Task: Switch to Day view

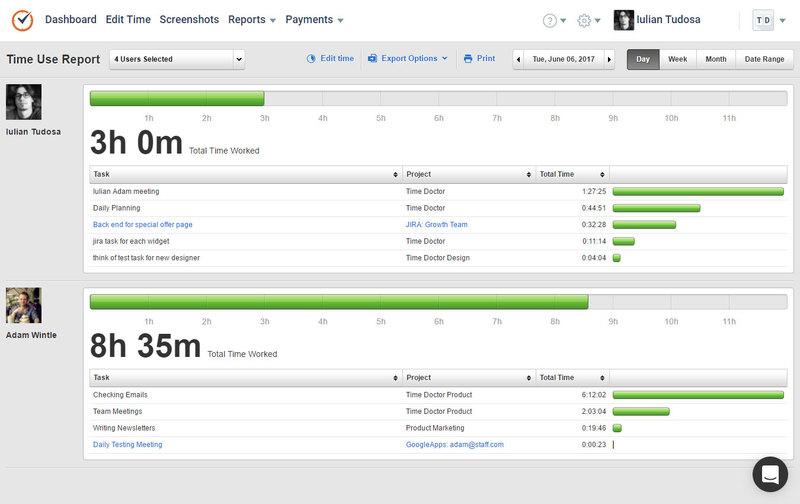Action: click(643, 59)
